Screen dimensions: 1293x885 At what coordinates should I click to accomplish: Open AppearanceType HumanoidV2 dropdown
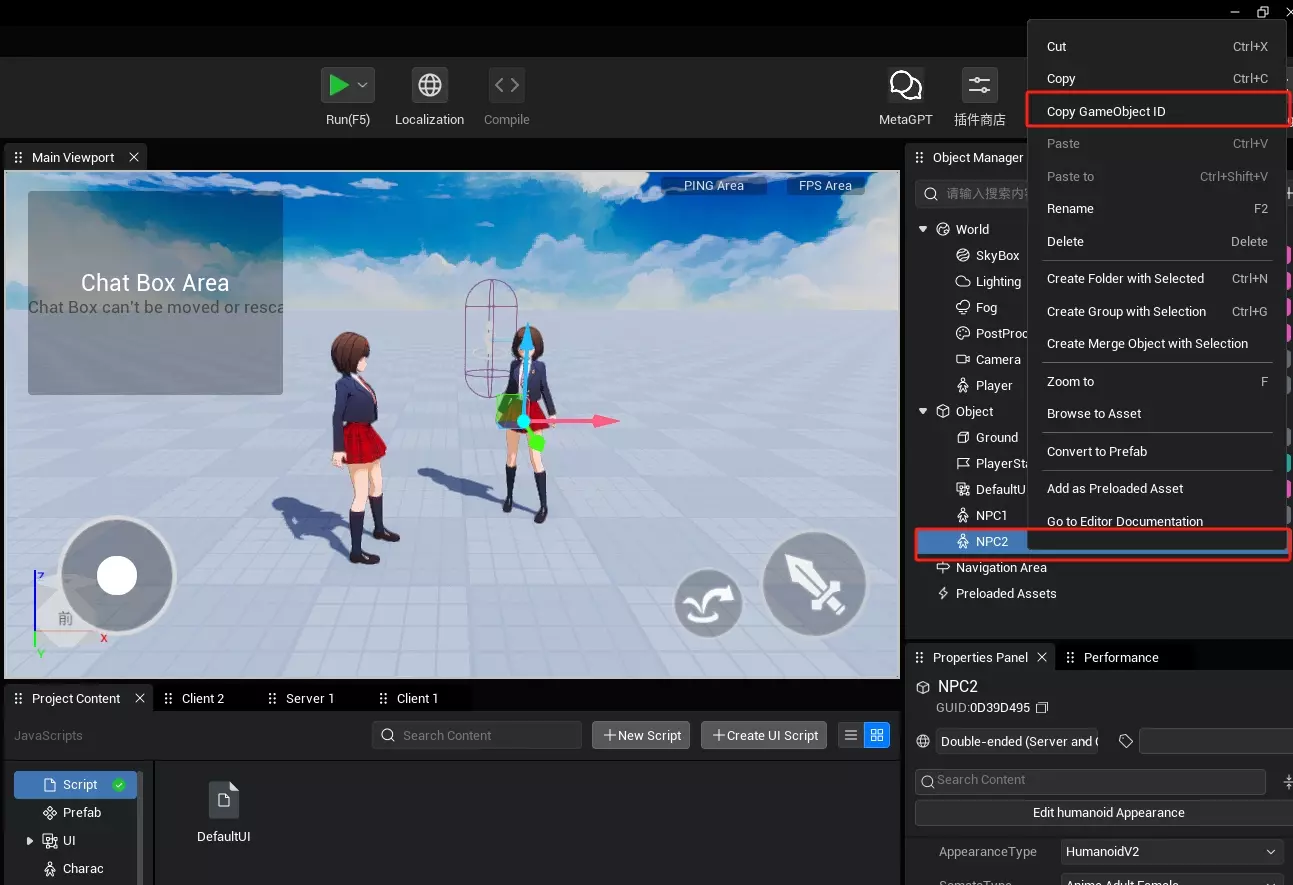point(1172,852)
